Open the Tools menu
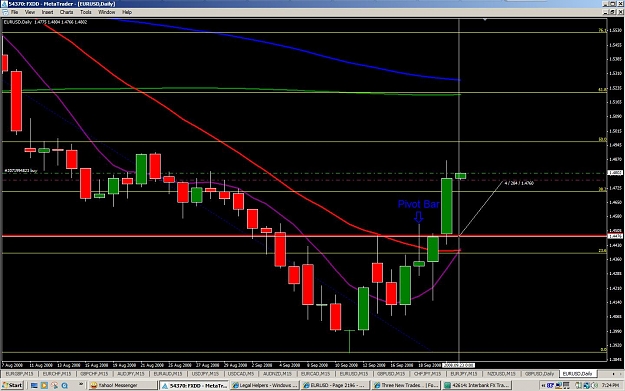The image size is (625, 391). (86, 12)
